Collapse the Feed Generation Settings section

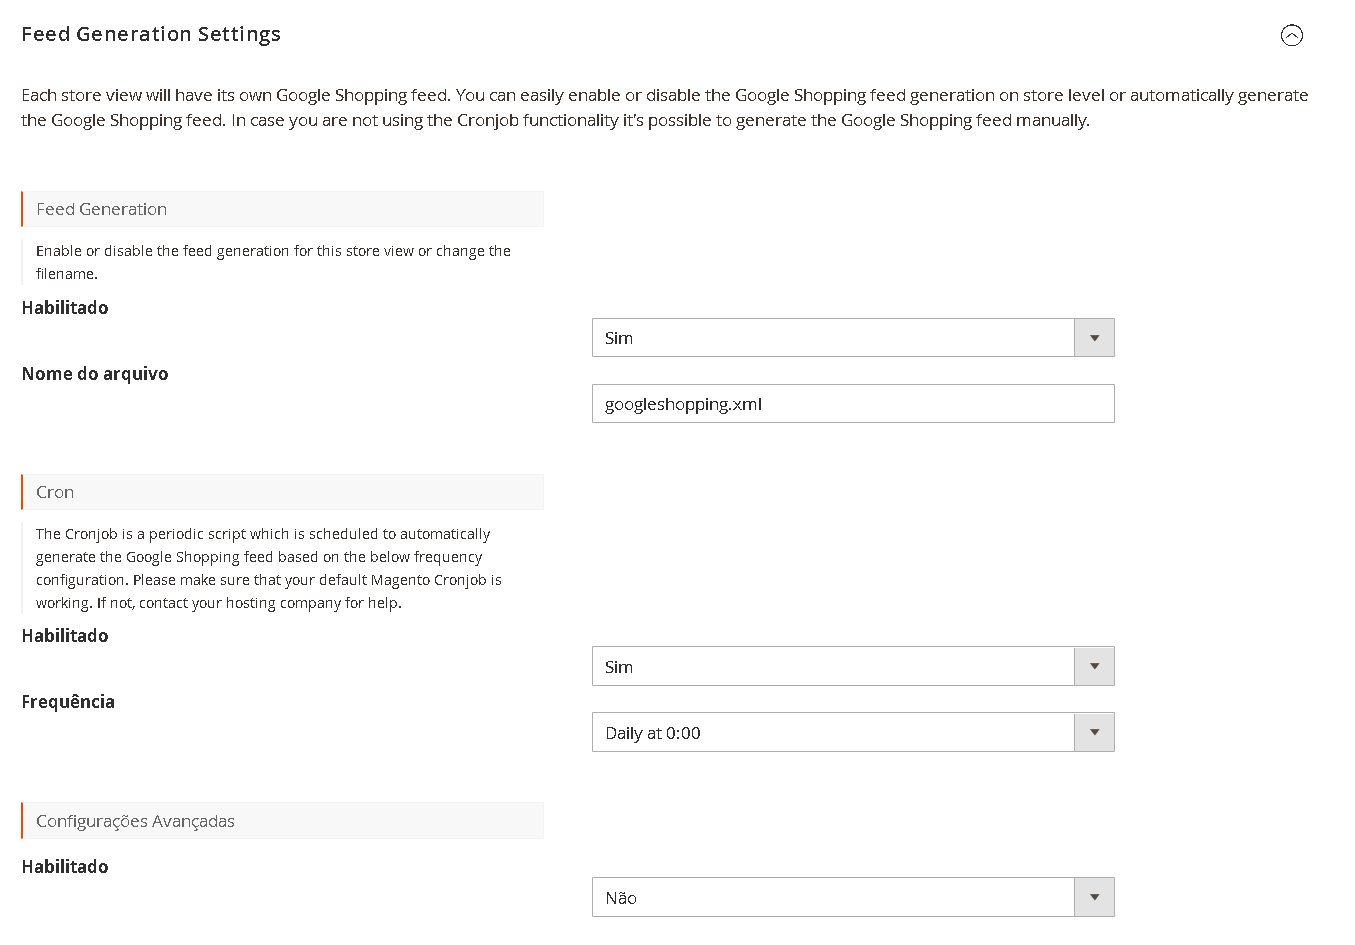[1291, 36]
